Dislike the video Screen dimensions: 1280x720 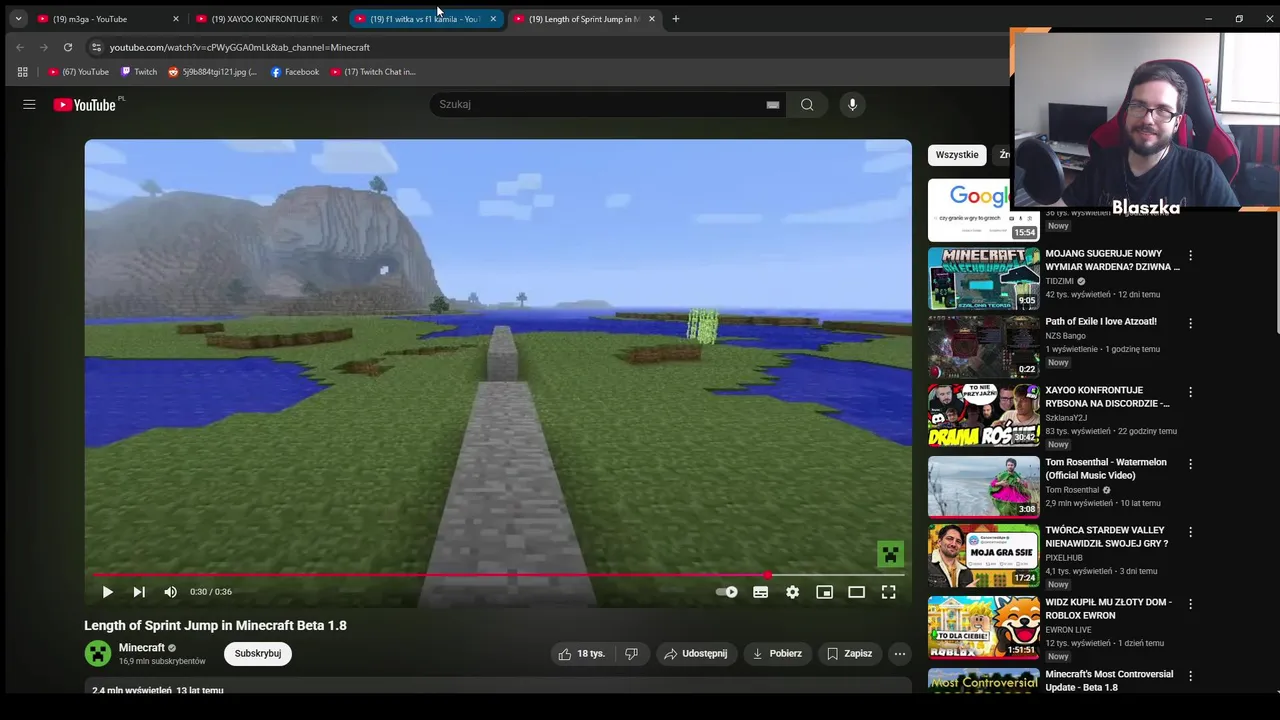631,653
